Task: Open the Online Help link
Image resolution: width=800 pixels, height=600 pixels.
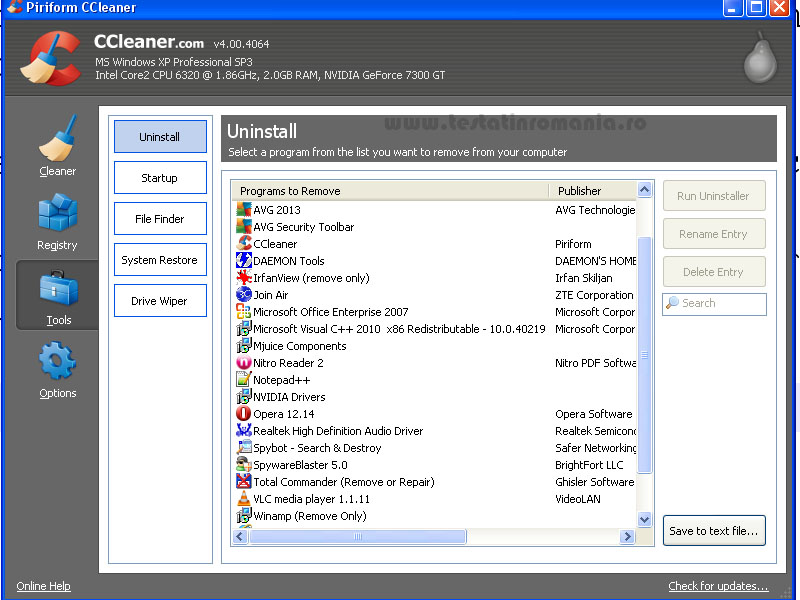Action: coord(43,586)
